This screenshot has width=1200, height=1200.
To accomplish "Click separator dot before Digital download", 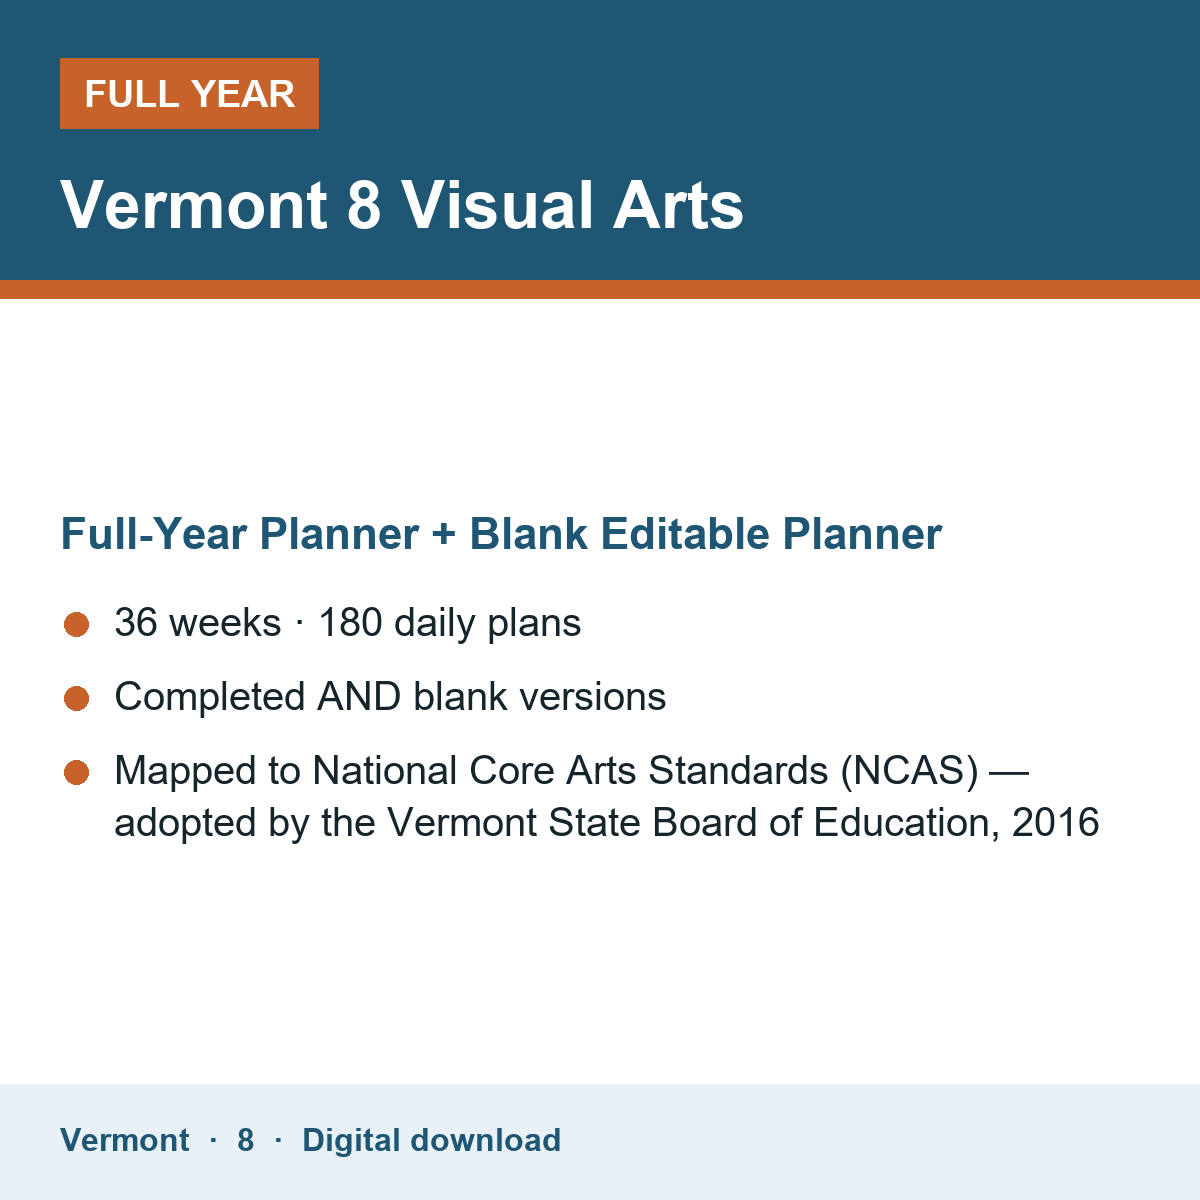I will click(278, 1140).
